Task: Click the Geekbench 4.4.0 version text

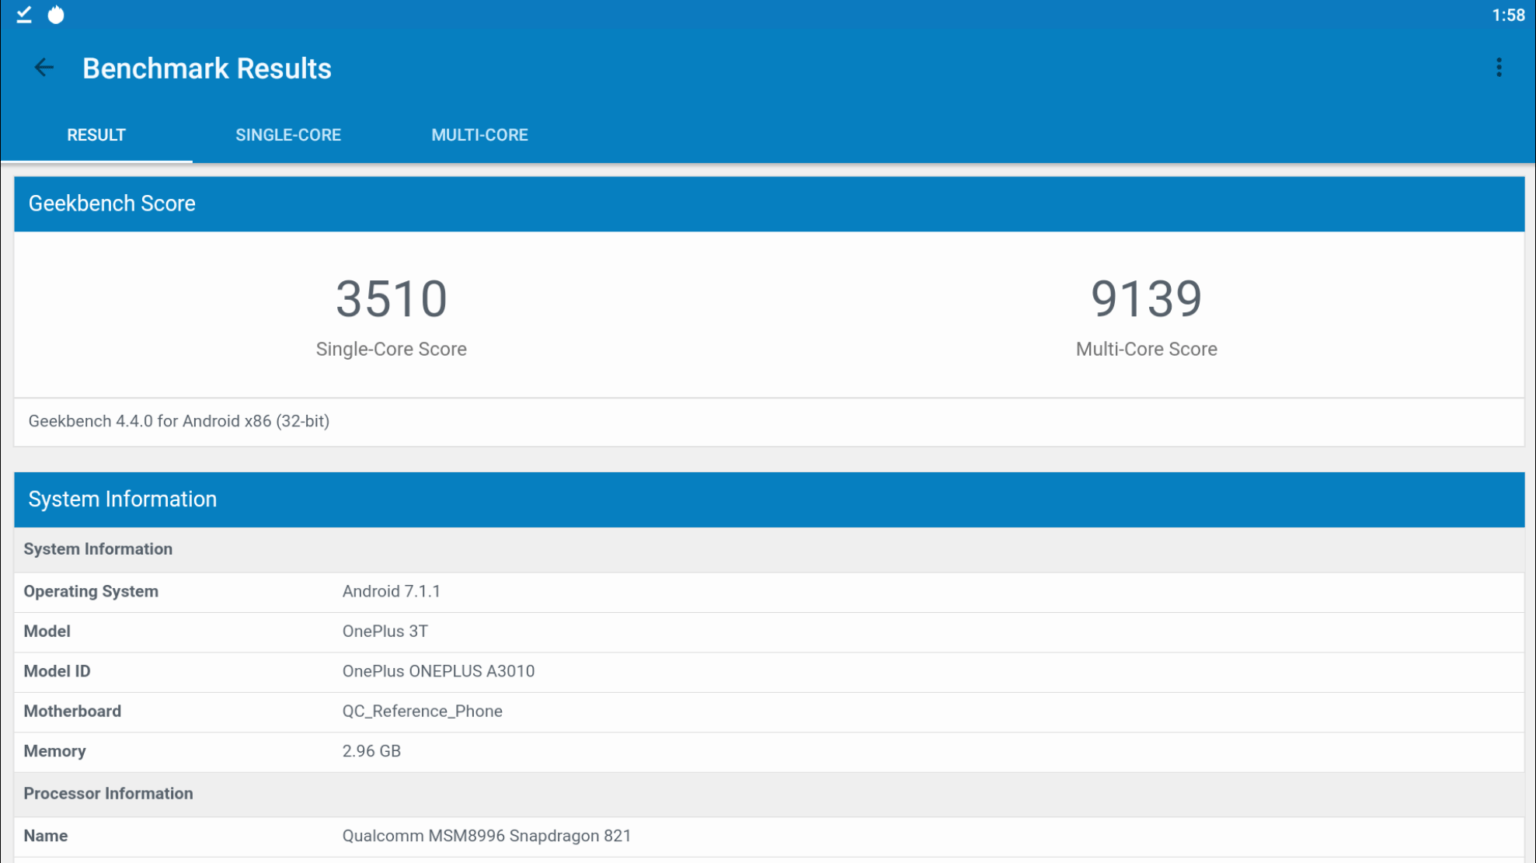Action: (179, 421)
